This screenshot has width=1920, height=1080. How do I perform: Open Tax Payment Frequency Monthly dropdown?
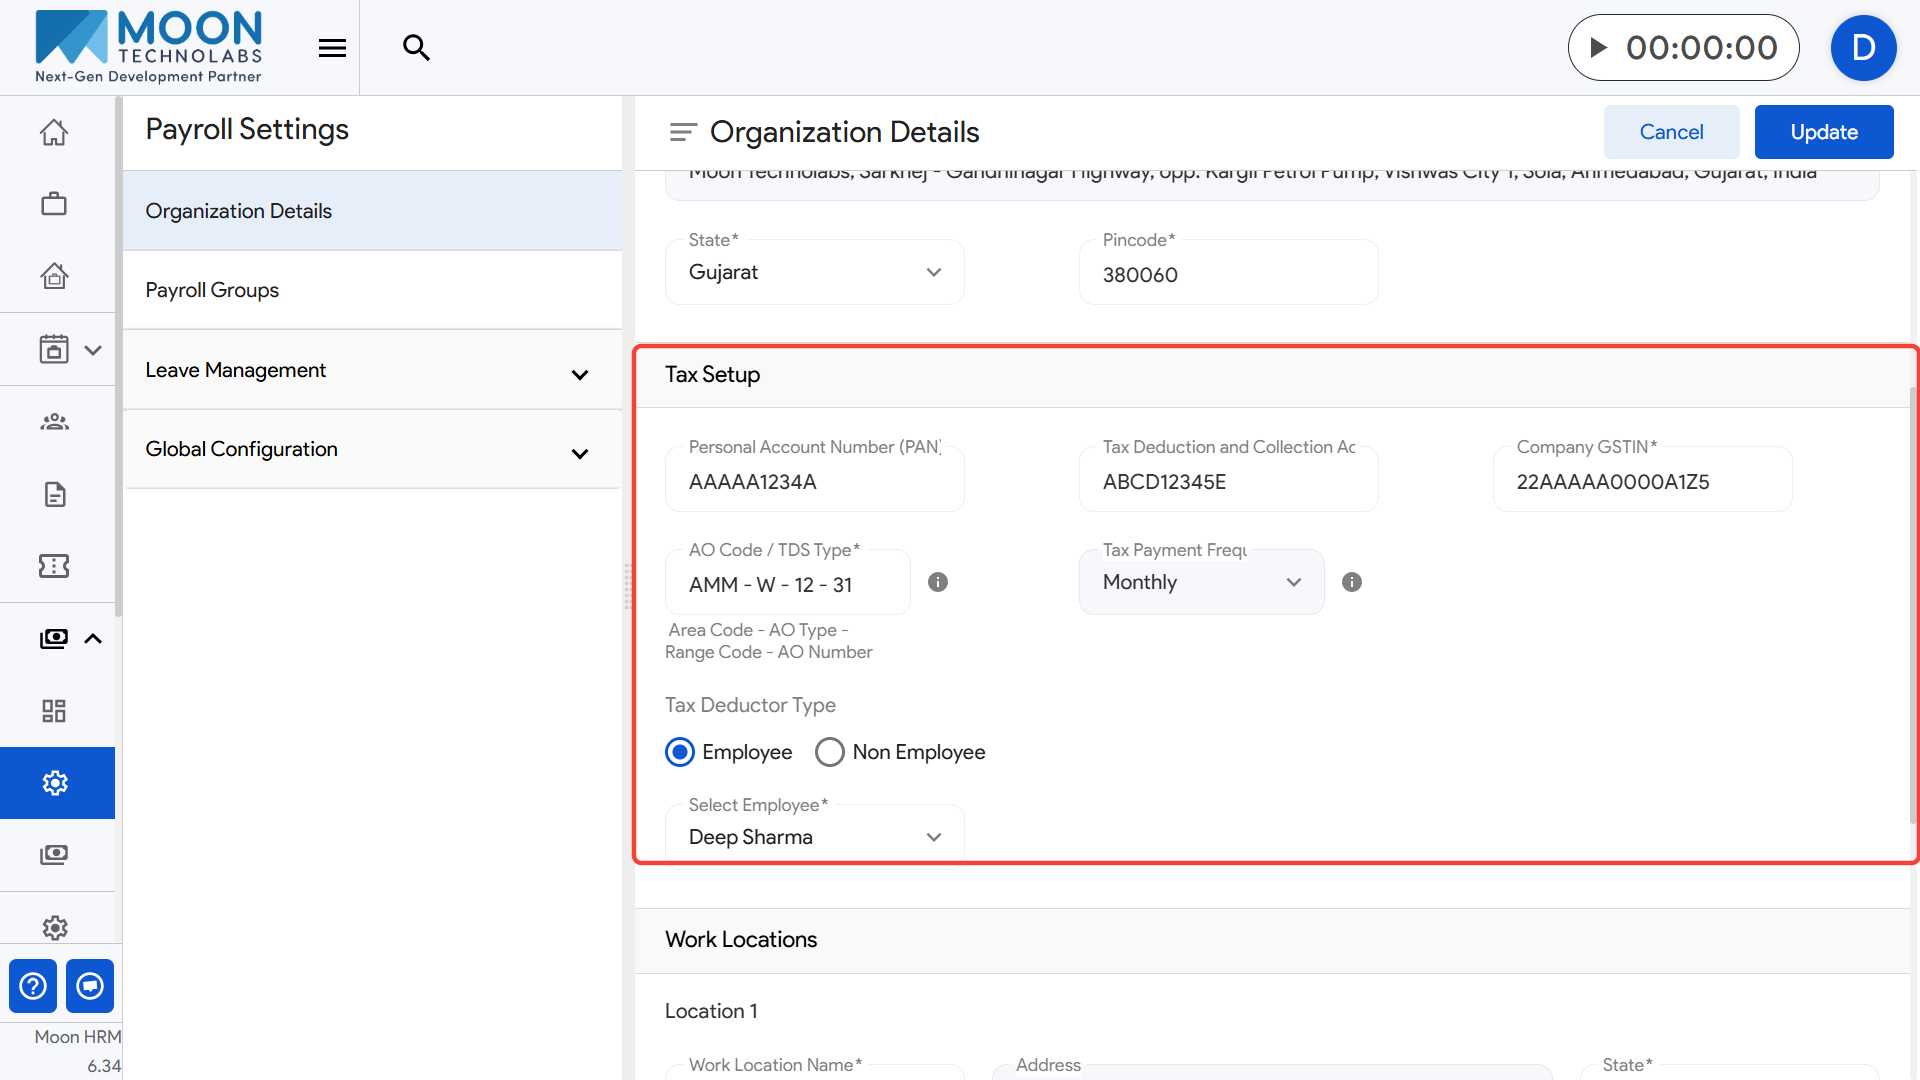click(1201, 582)
